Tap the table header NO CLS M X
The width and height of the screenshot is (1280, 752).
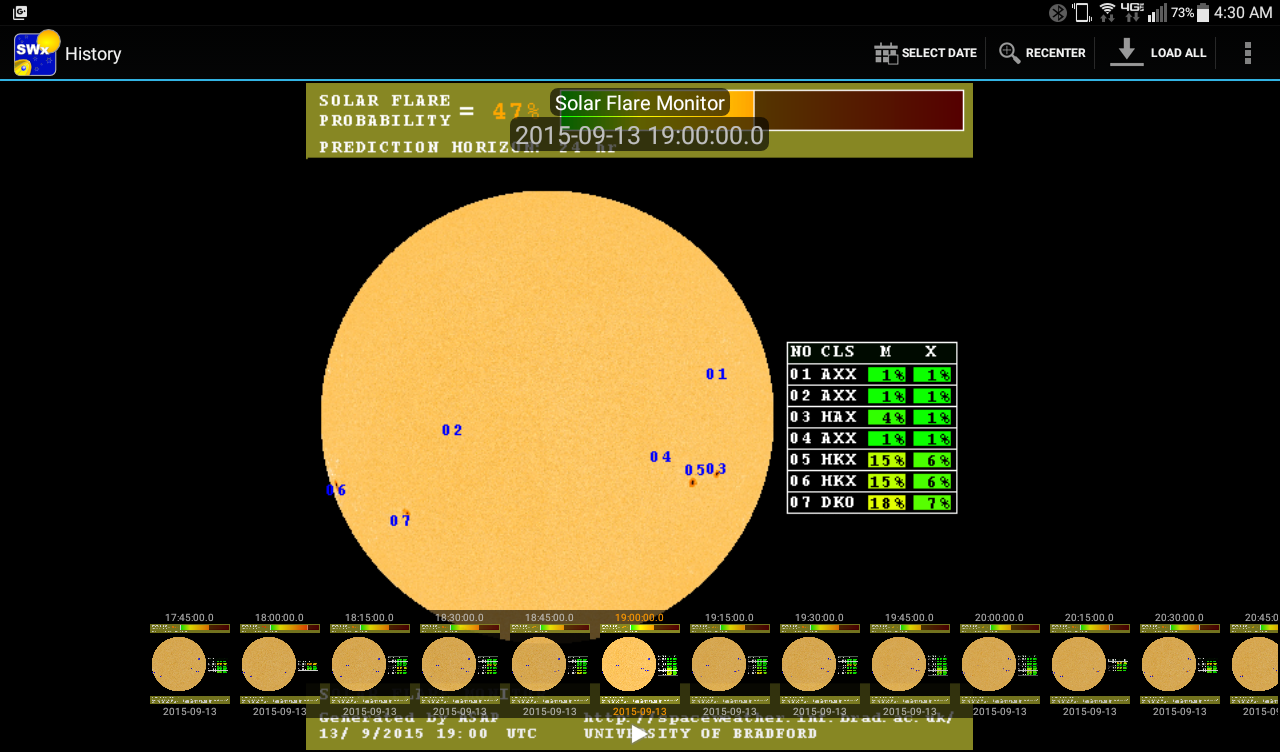[x=872, y=352]
